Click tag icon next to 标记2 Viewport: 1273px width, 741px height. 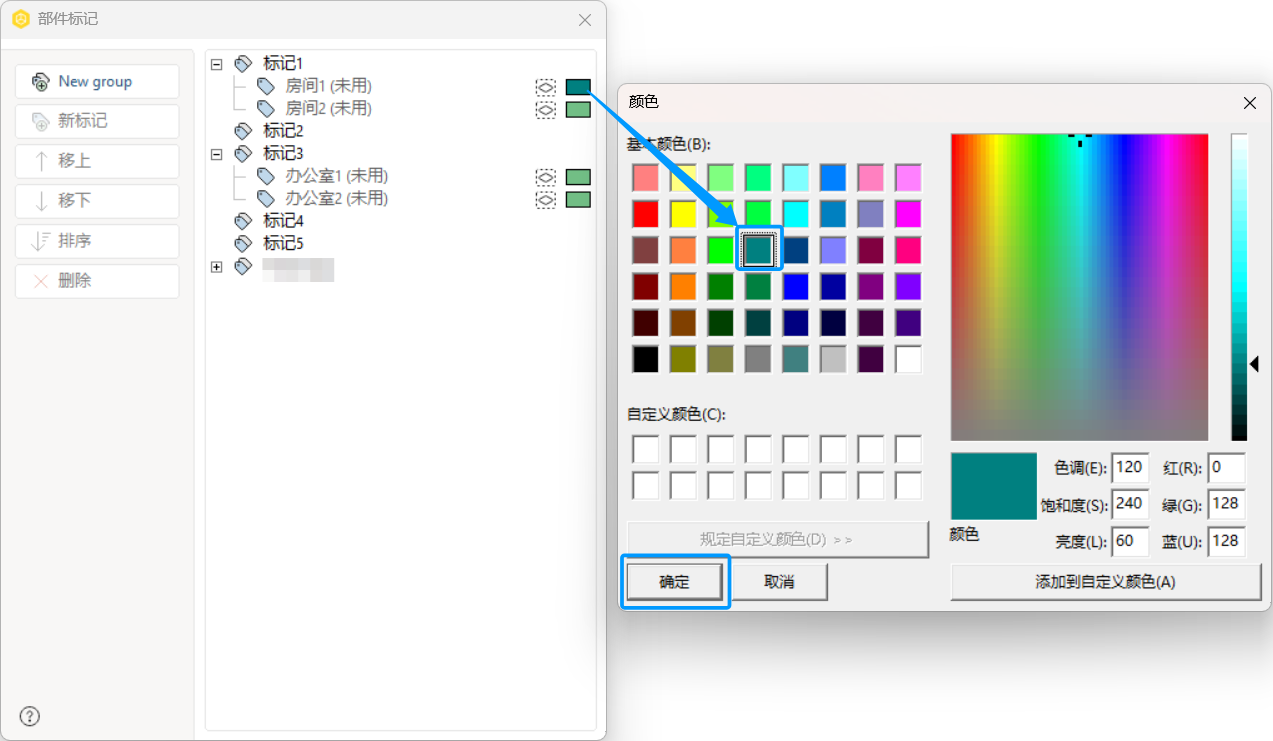[x=243, y=131]
